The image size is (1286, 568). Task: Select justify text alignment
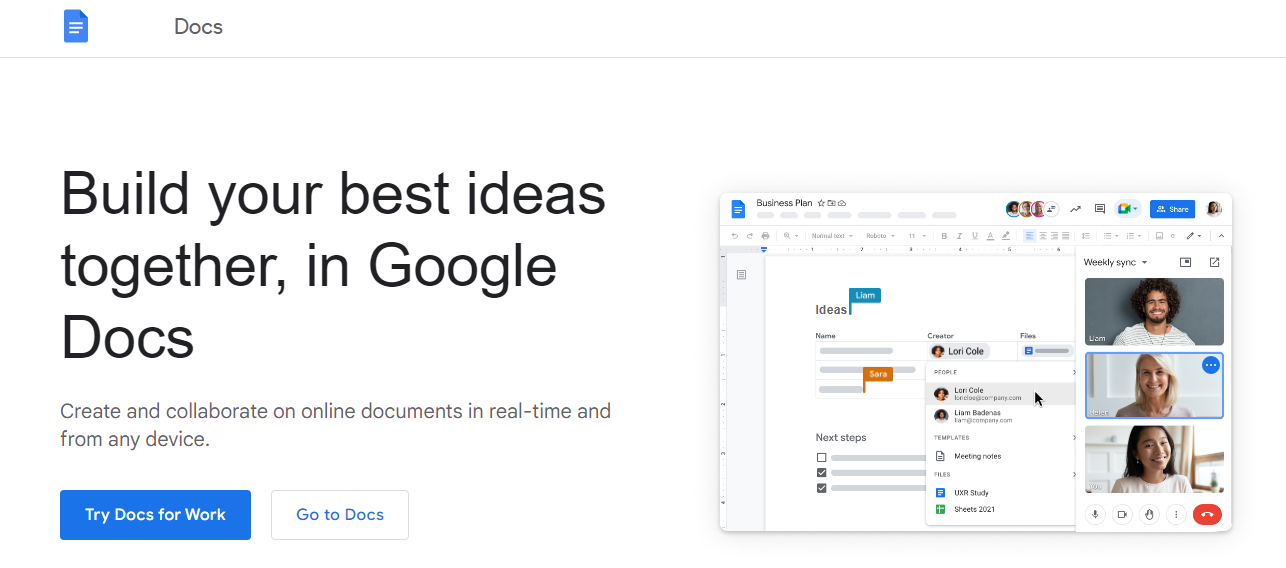click(x=1066, y=236)
